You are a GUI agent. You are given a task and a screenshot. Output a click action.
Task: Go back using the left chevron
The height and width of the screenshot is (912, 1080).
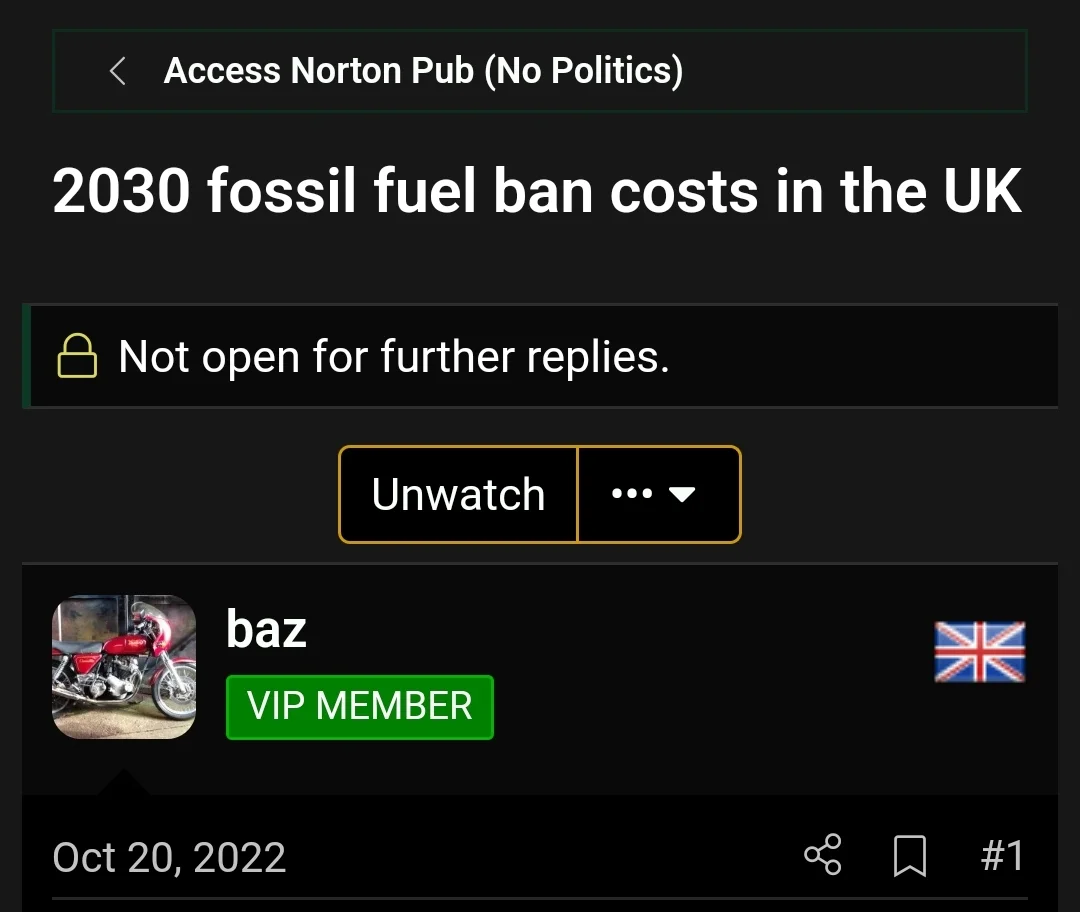pos(118,71)
